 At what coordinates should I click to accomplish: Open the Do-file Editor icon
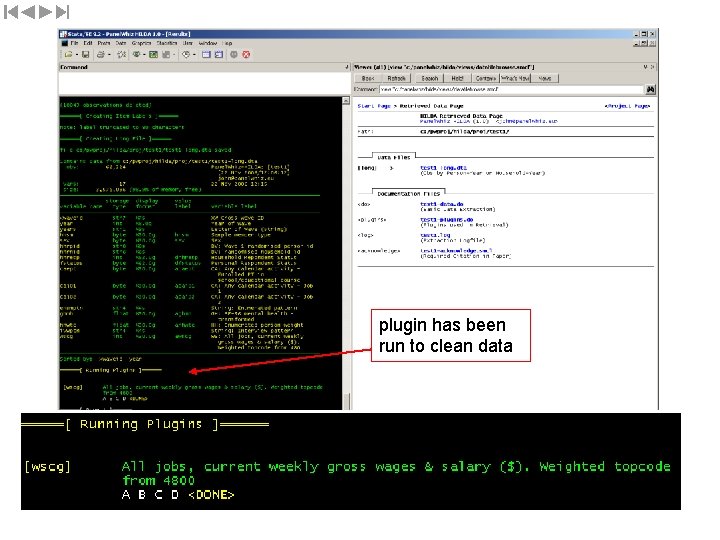coord(186,55)
